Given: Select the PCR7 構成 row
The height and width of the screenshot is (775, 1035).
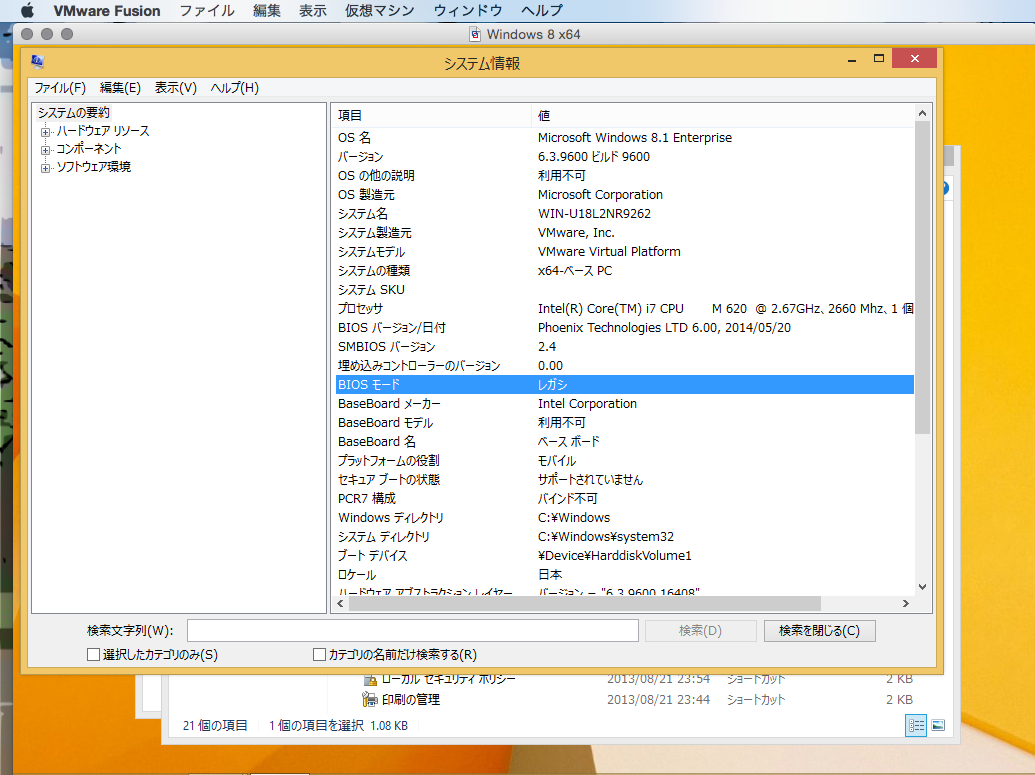Looking at the screenshot, I should pyautogui.click(x=624, y=498).
